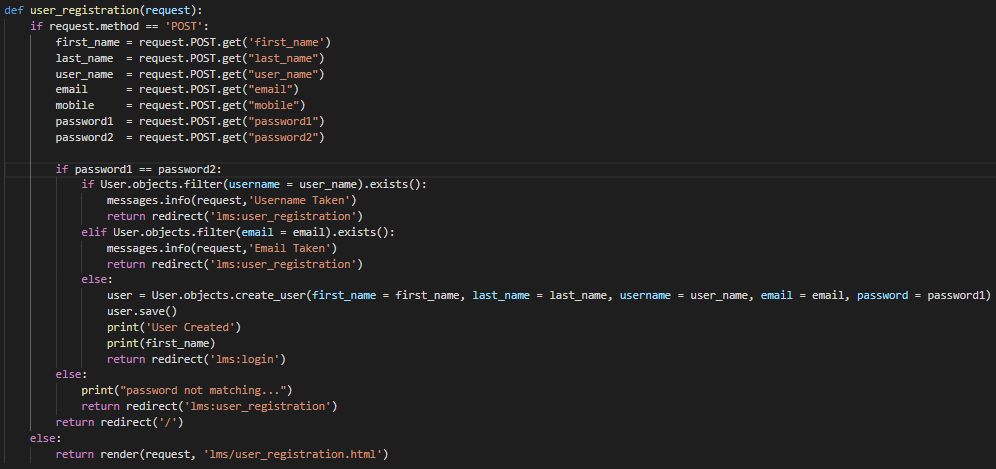
Task: Click the 'lms:login' redirect string
Action: pyautogui.click(x=244, y=360)
